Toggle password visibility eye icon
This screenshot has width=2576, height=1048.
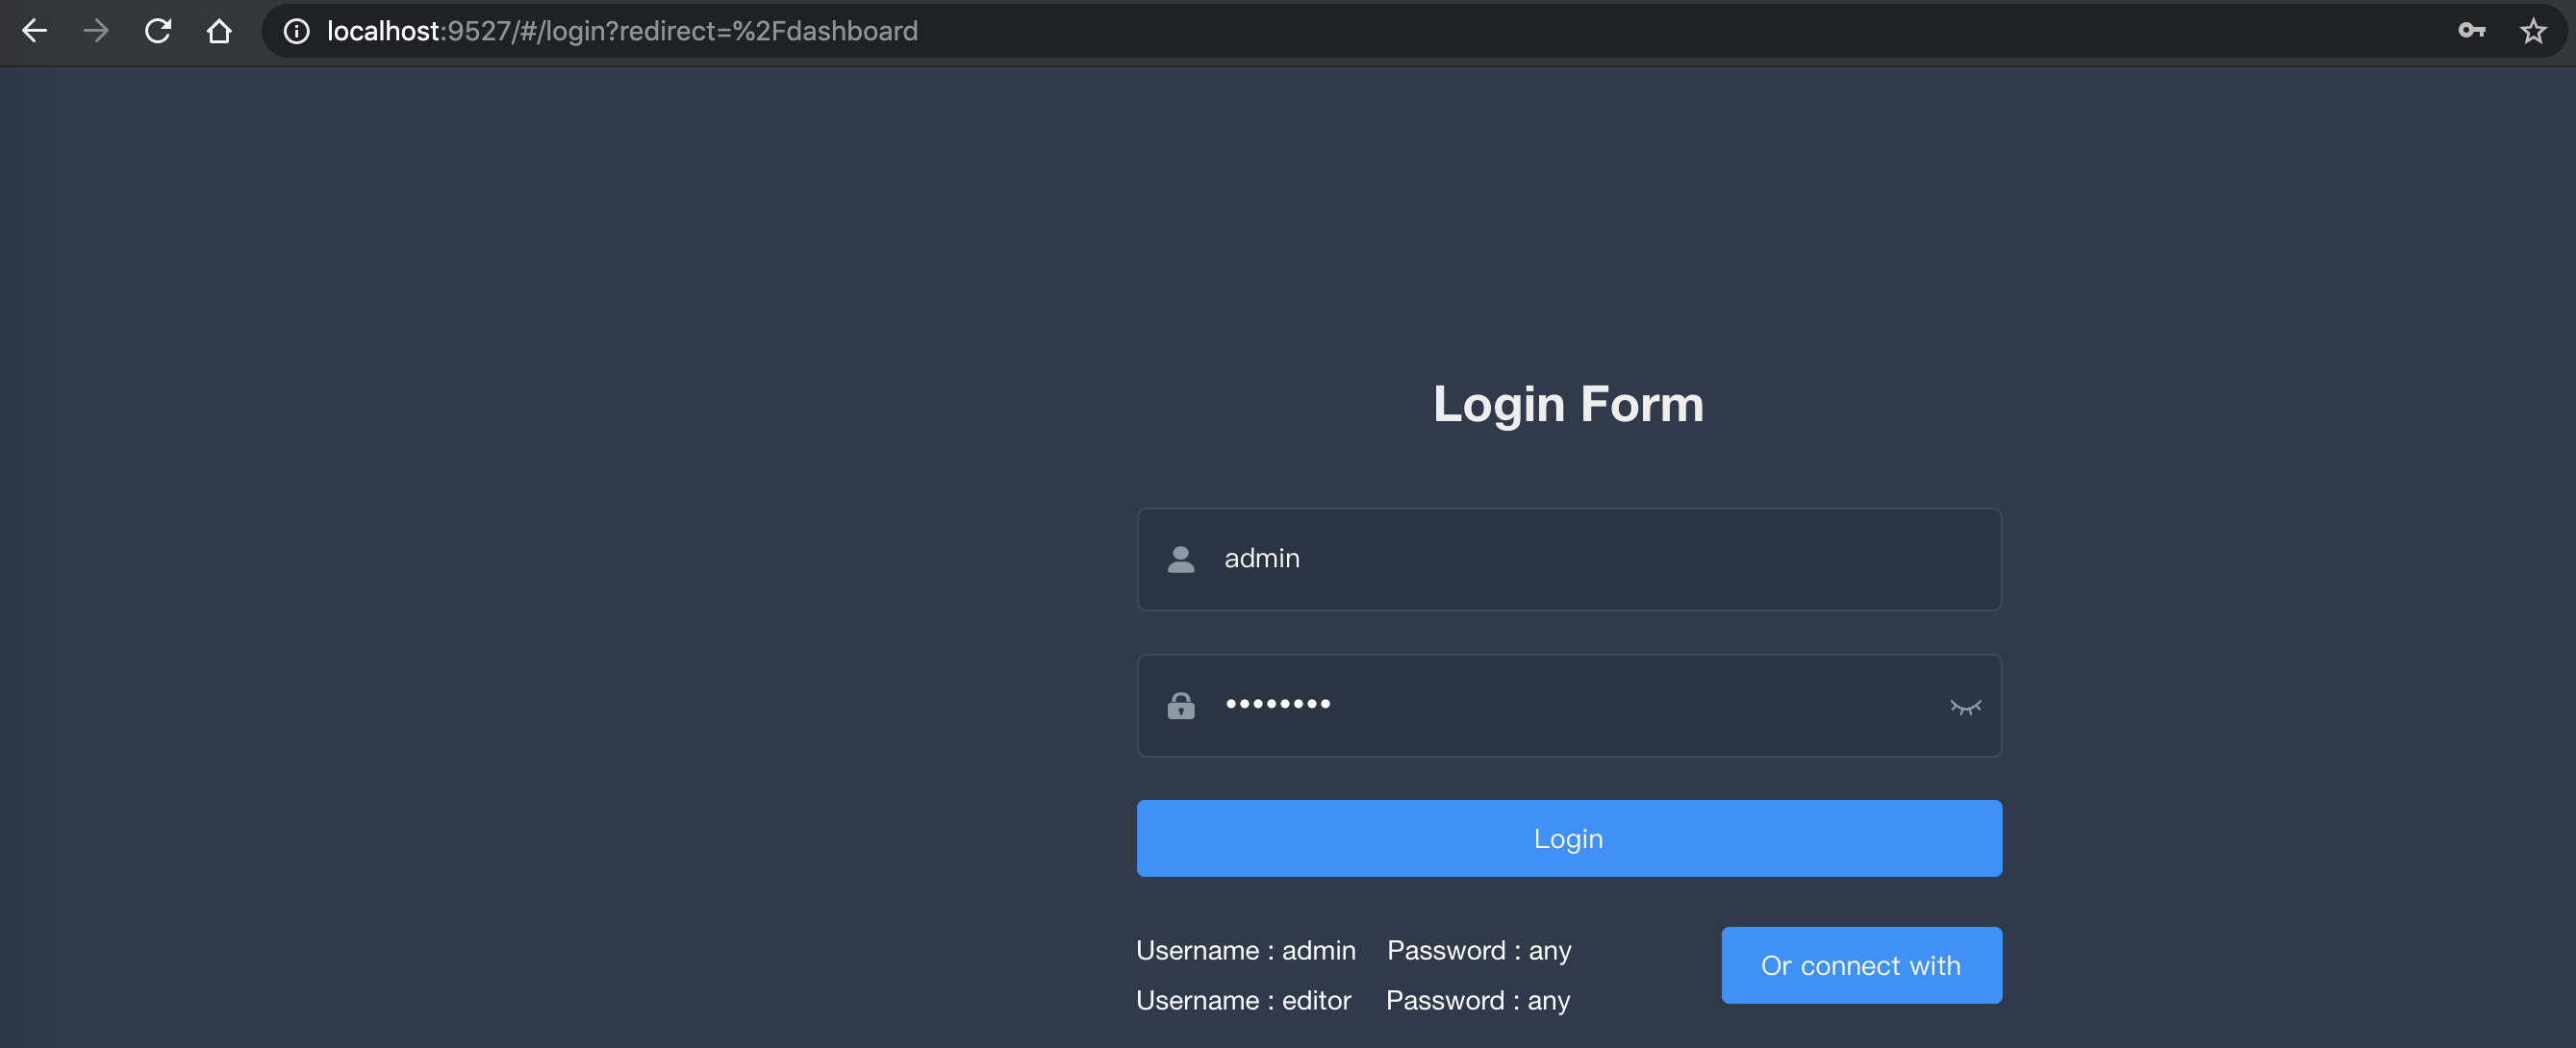tap(1964, 707)
